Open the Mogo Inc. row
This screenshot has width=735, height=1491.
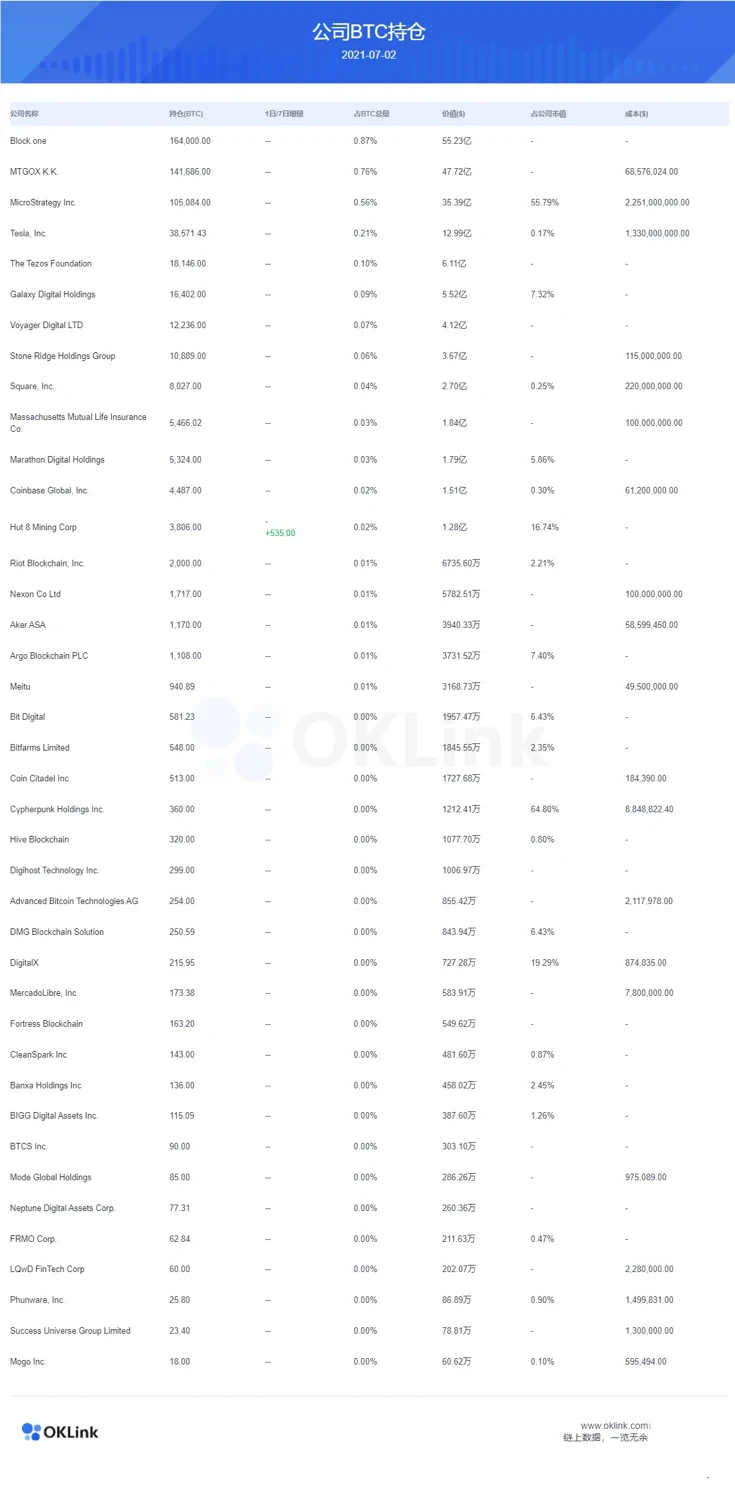[28, 1362]
